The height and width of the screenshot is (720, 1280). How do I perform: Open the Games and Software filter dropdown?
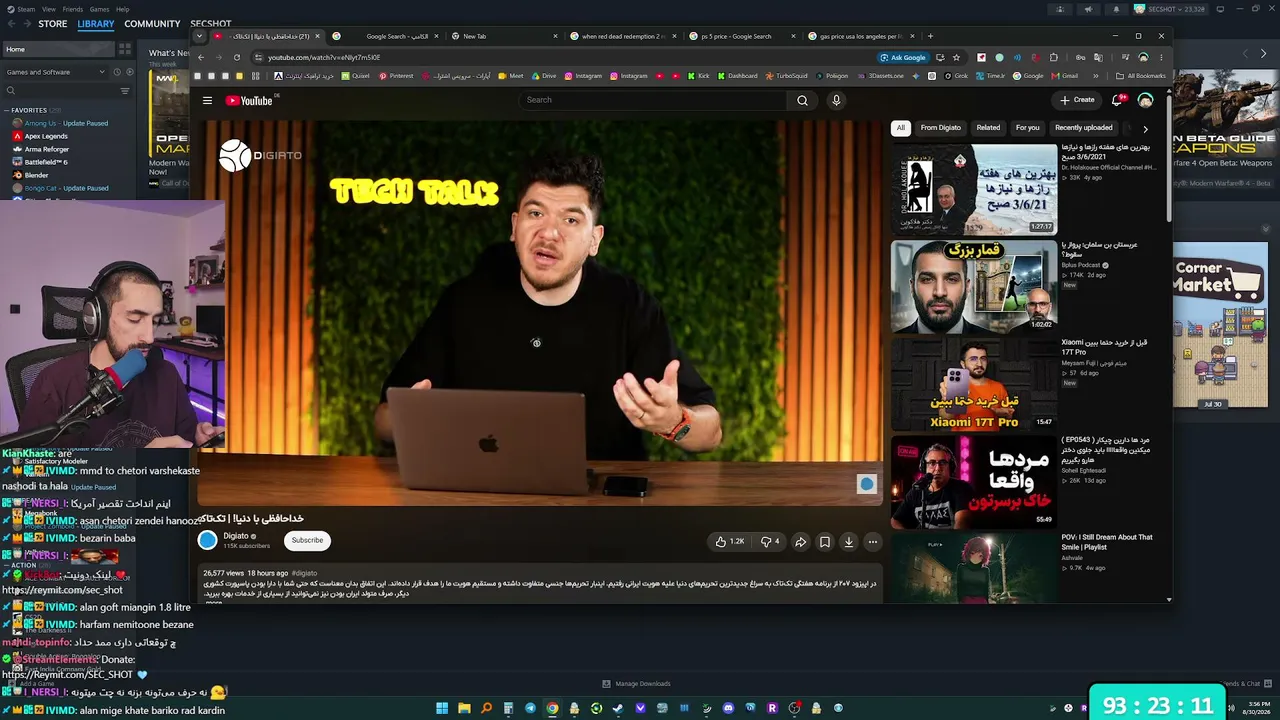(x=55, y=72)
